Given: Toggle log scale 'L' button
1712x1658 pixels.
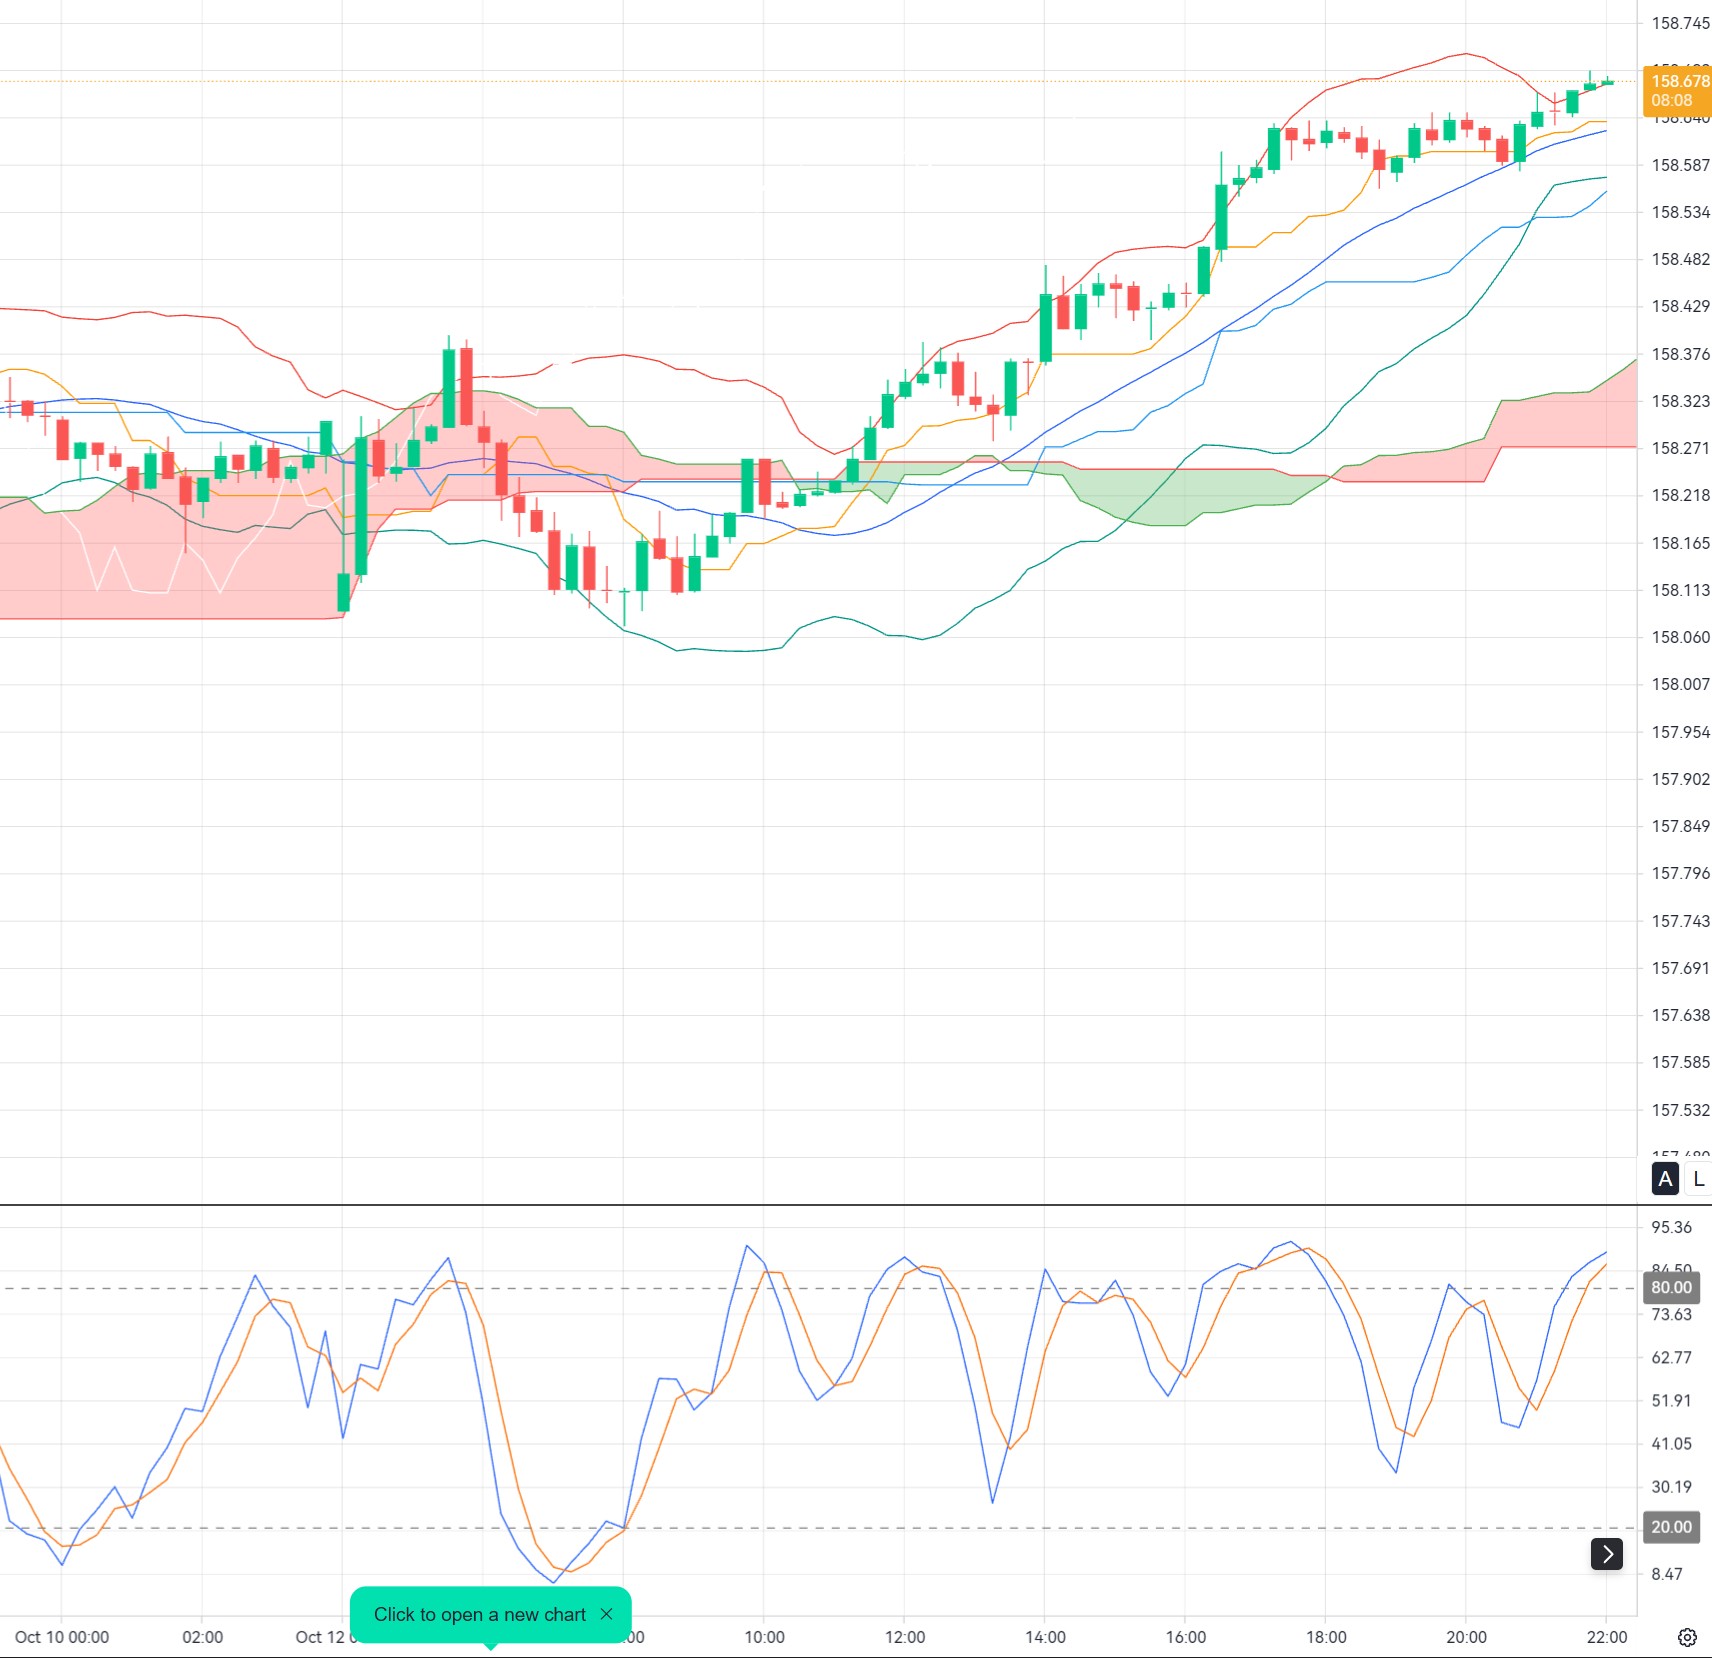Looking at the screenshot, I should point(1698,1179).
